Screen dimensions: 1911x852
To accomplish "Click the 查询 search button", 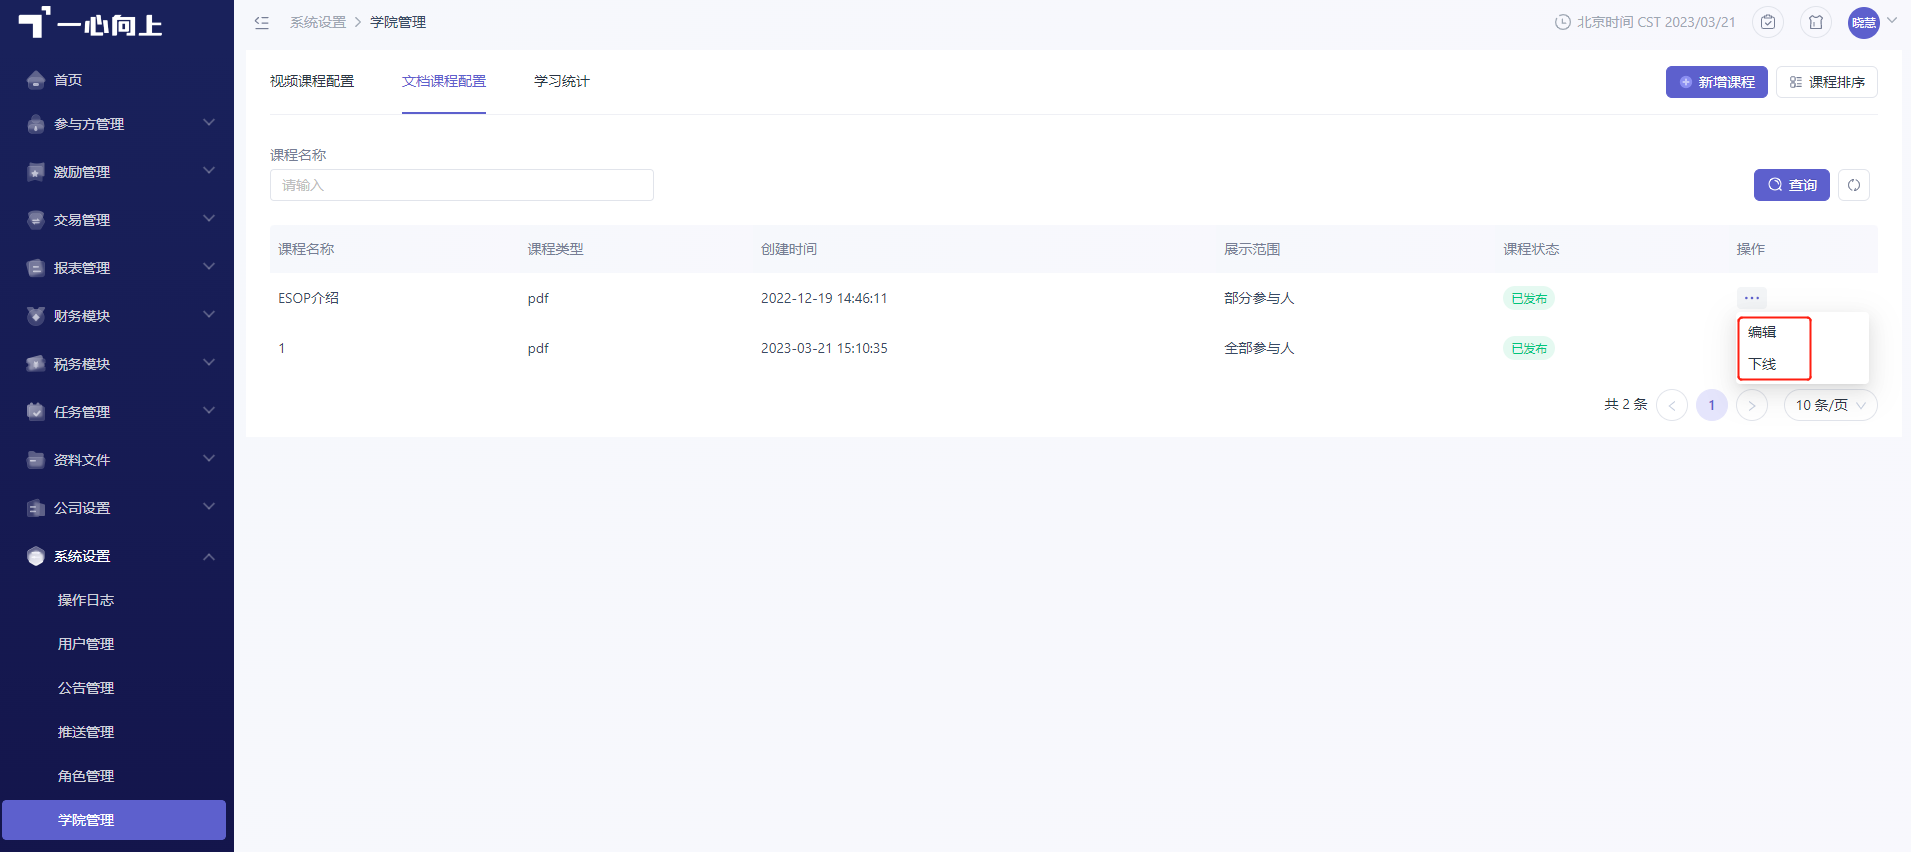I will click(x=1791, y=185).
